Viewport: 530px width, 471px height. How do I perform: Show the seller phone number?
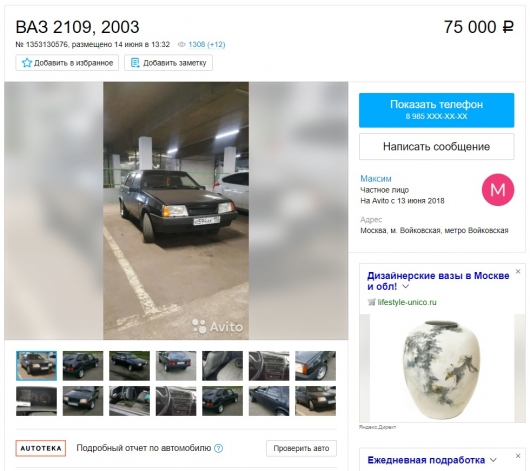click(436, 110)
